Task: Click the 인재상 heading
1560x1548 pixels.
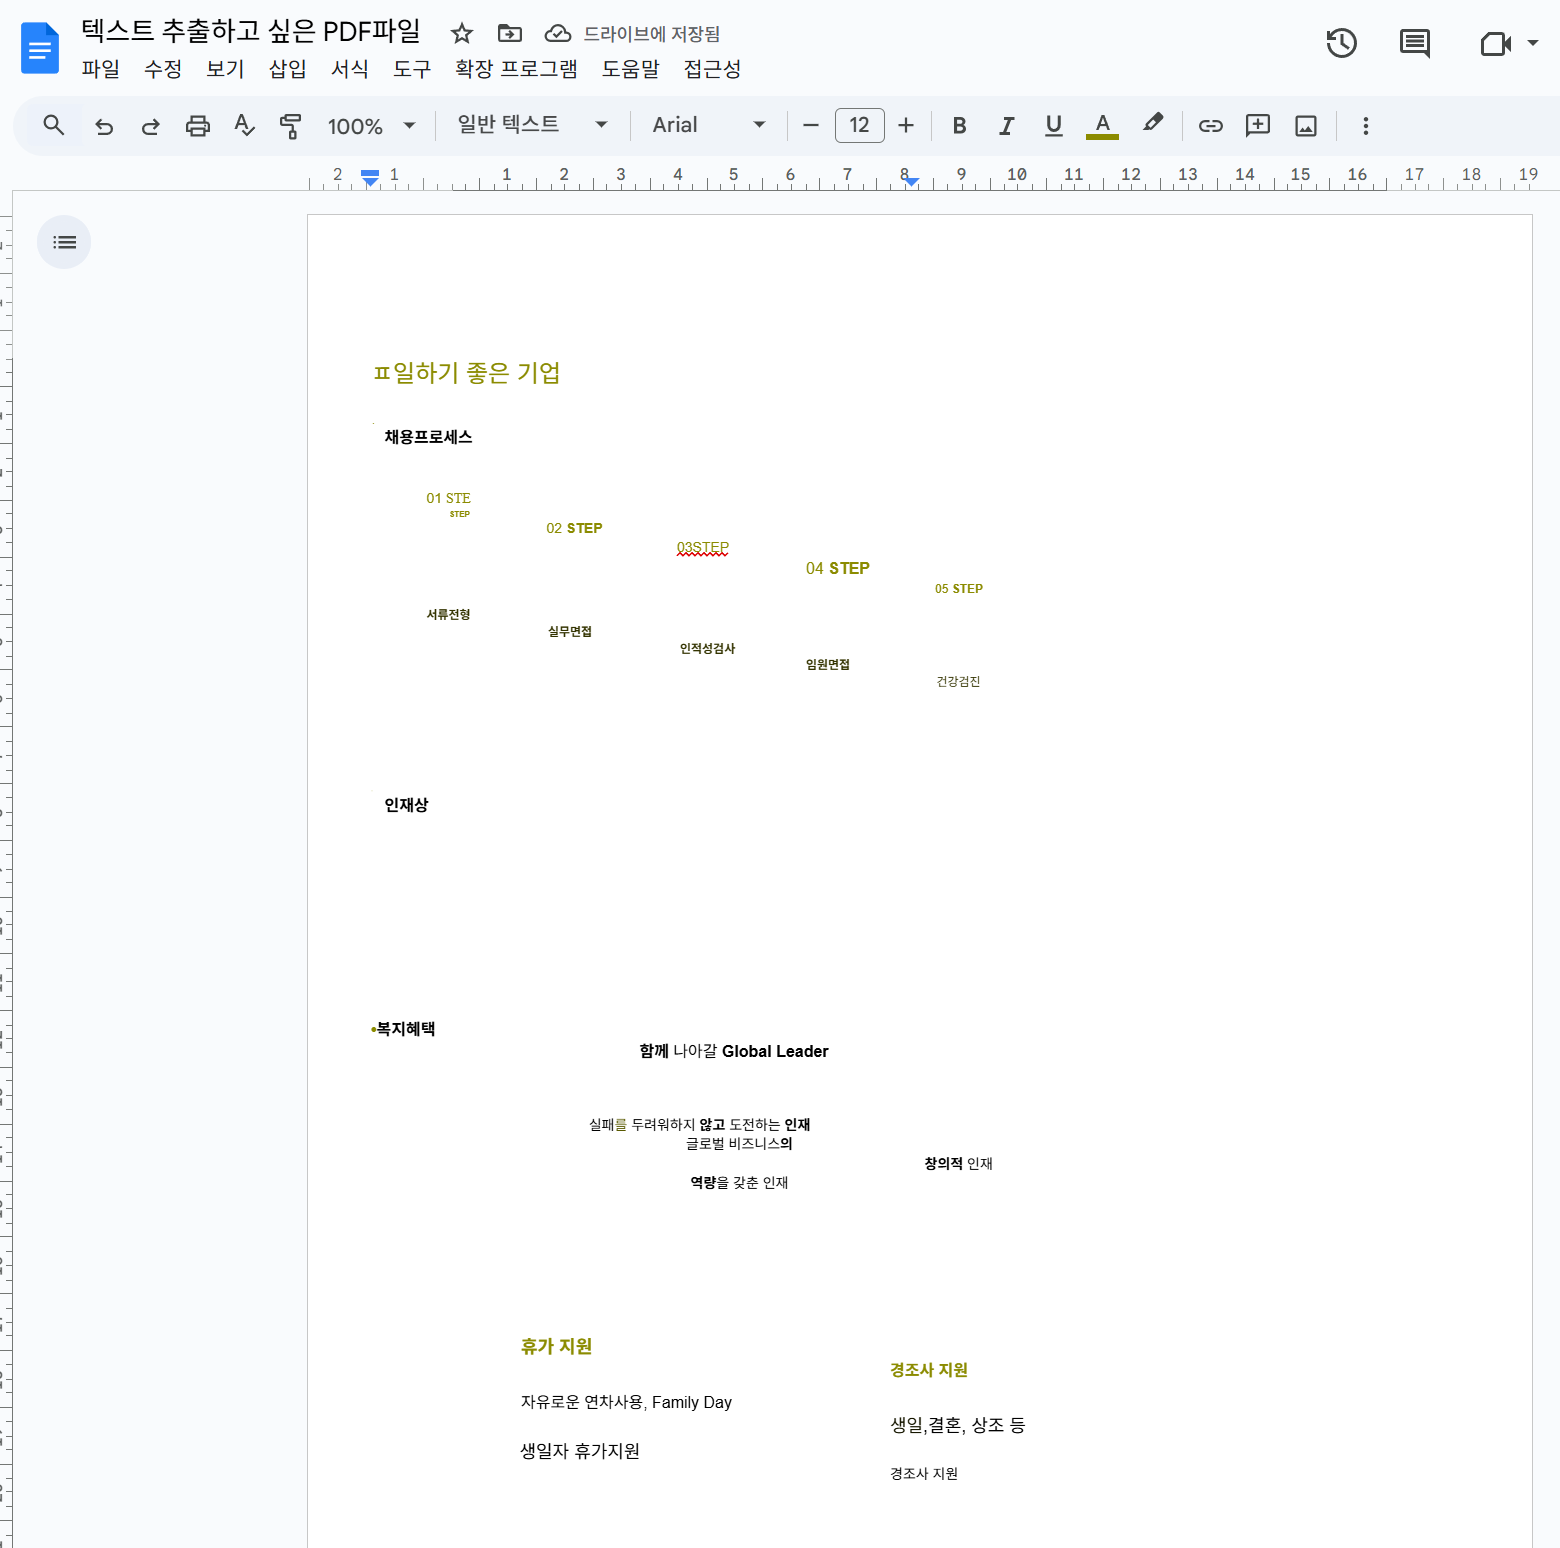Action: 407,805
